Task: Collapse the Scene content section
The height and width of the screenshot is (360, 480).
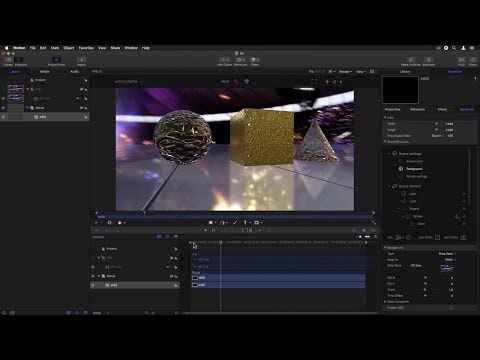Action: point(389,186)
